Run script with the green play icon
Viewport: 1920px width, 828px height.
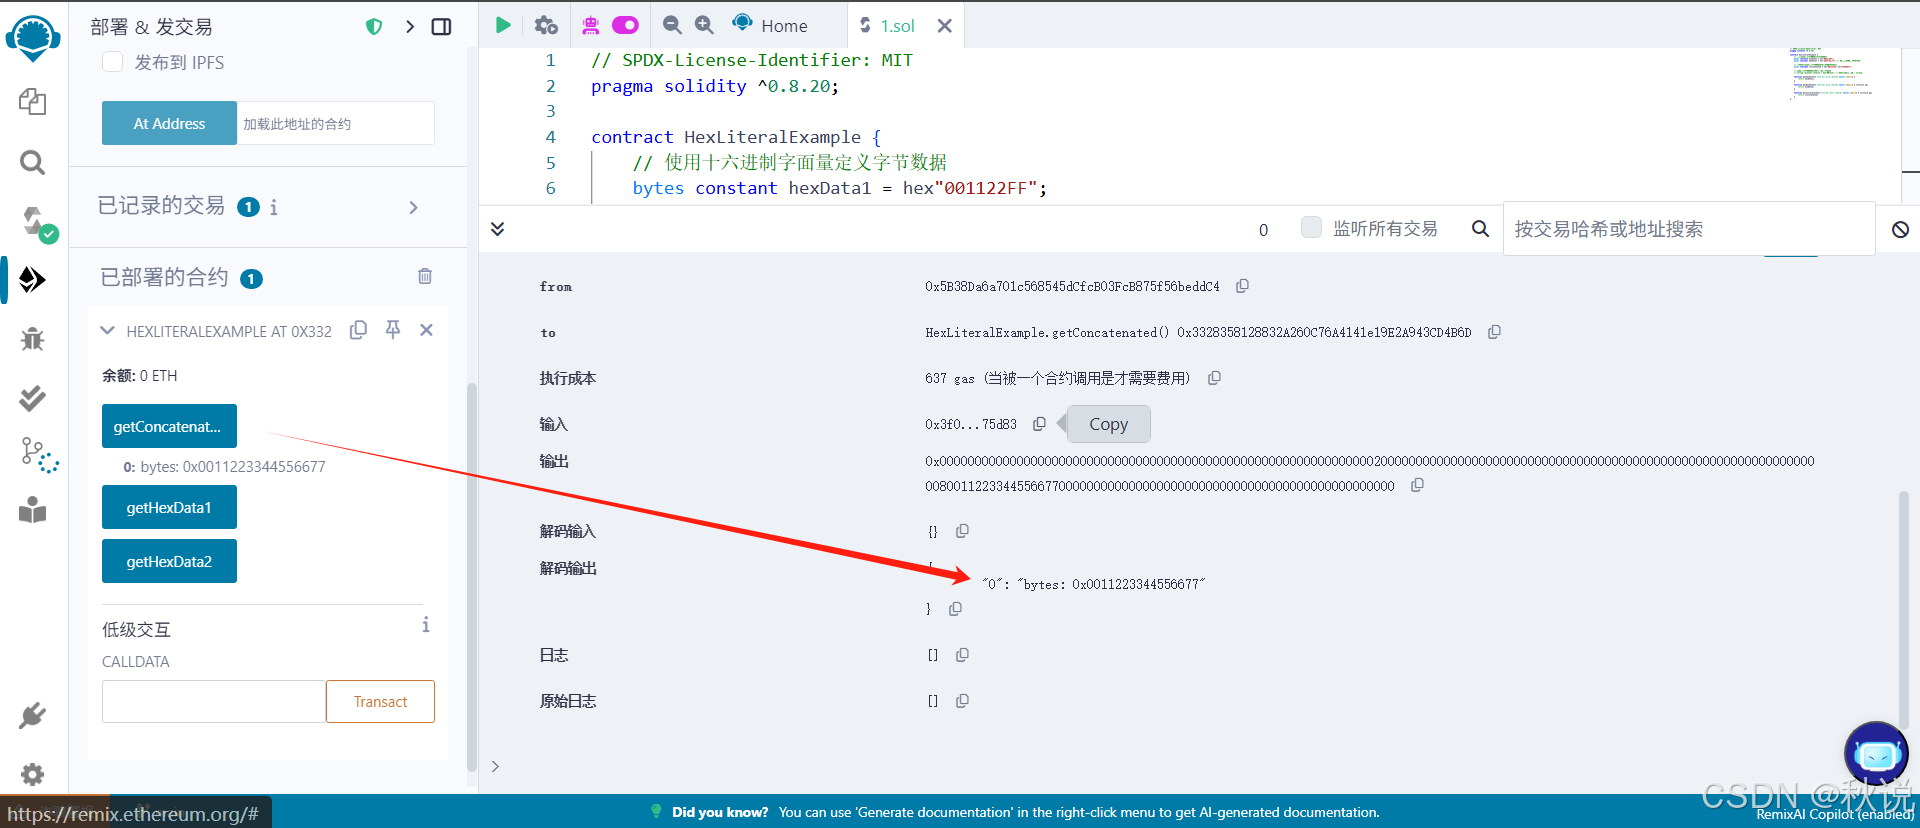(x=503, y=25)
